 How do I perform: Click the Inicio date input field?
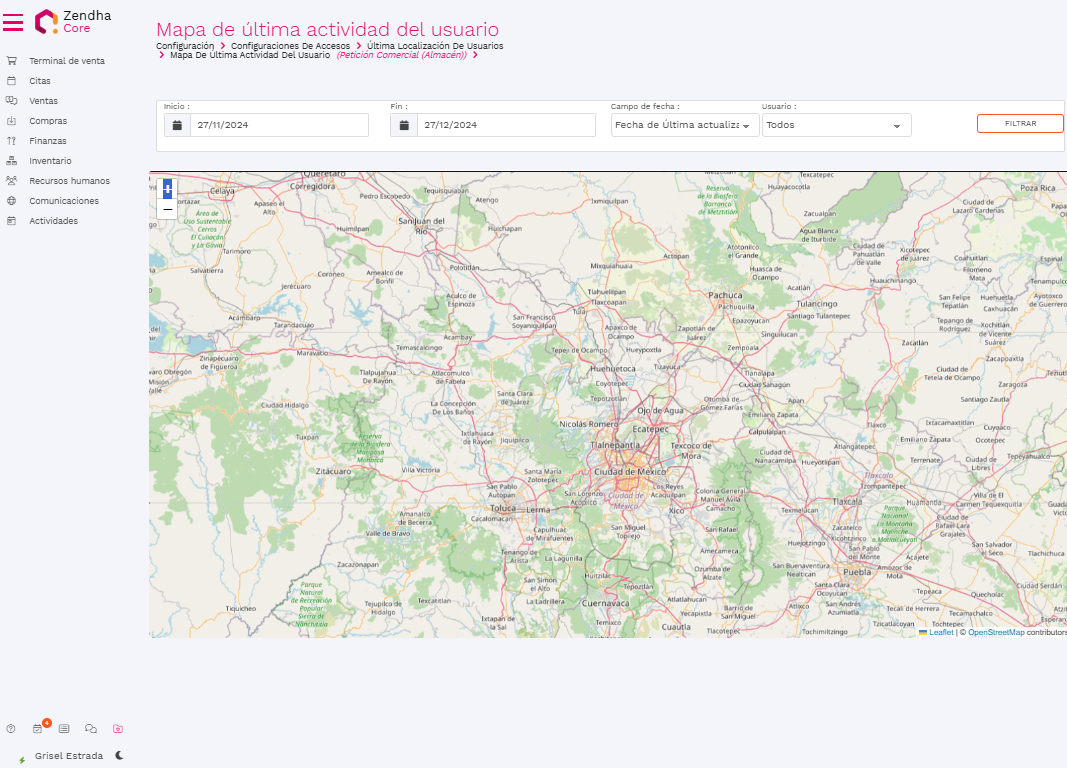tap(279, 125)
